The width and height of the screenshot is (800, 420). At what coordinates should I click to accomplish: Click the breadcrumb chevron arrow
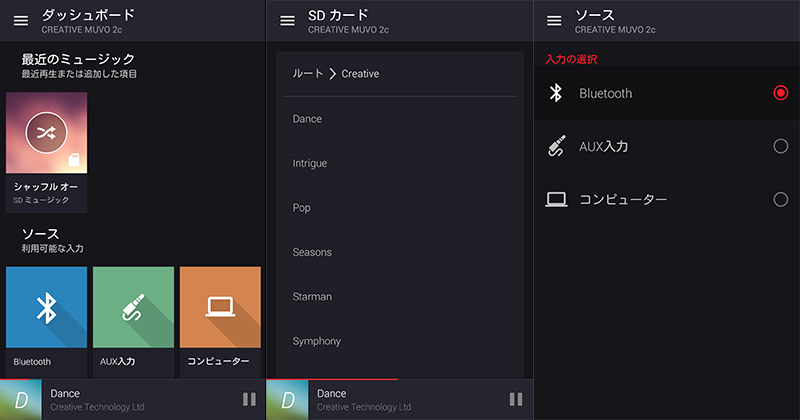tap(333, 74)
